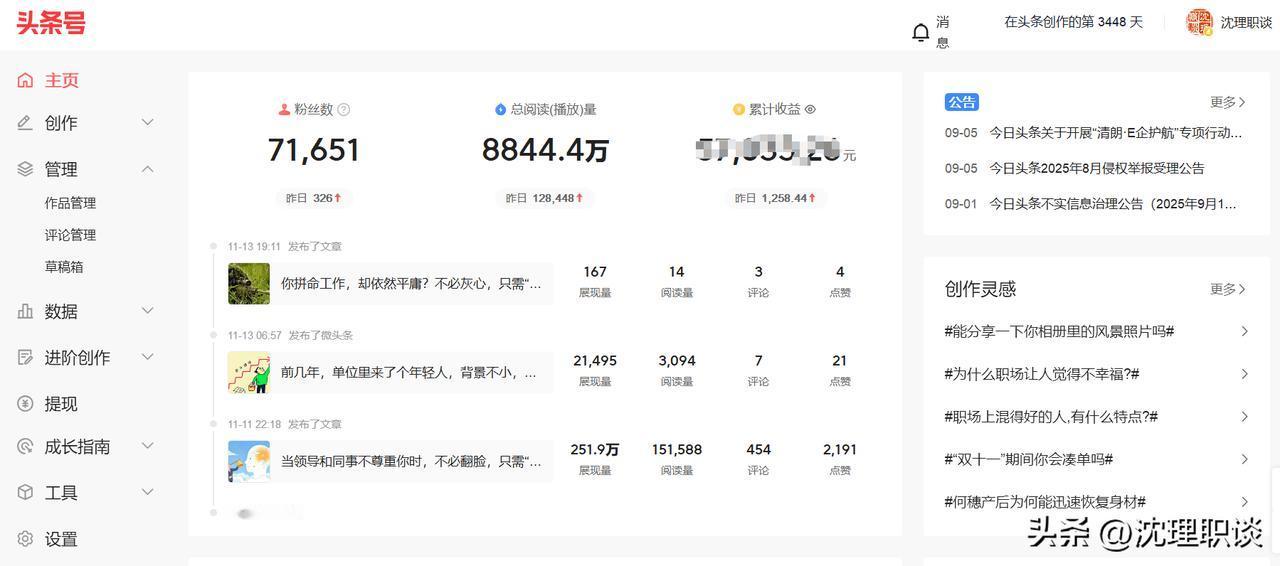The height and width of the screenshot is (566, 1280).
Task: Click the 进阶创作 document icon in the sidebar
Action: [x=25, y=357]
